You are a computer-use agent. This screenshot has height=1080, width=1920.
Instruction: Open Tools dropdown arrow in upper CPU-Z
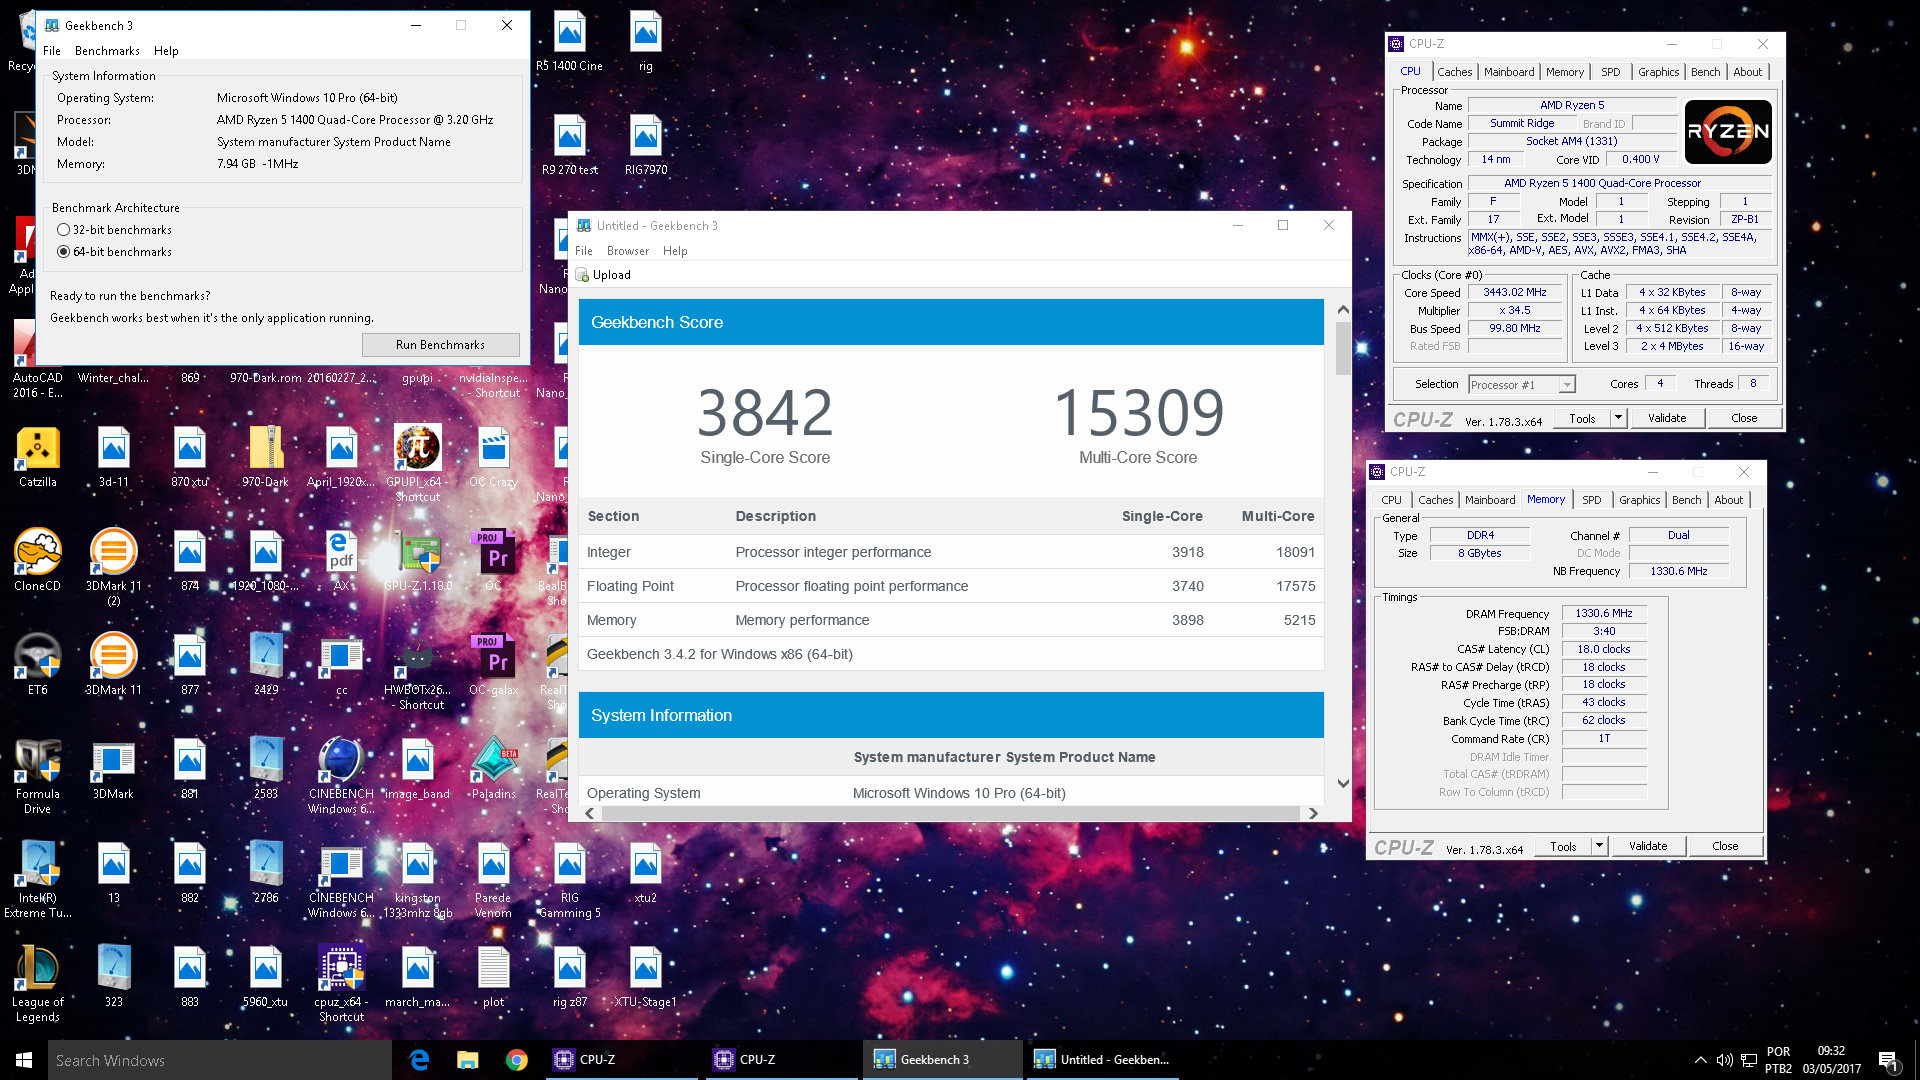1618,418
